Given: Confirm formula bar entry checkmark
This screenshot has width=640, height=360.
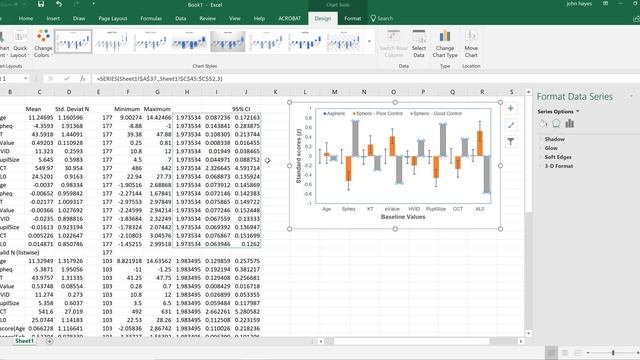Looking at the screenshot, I should (x=67, y=78).
